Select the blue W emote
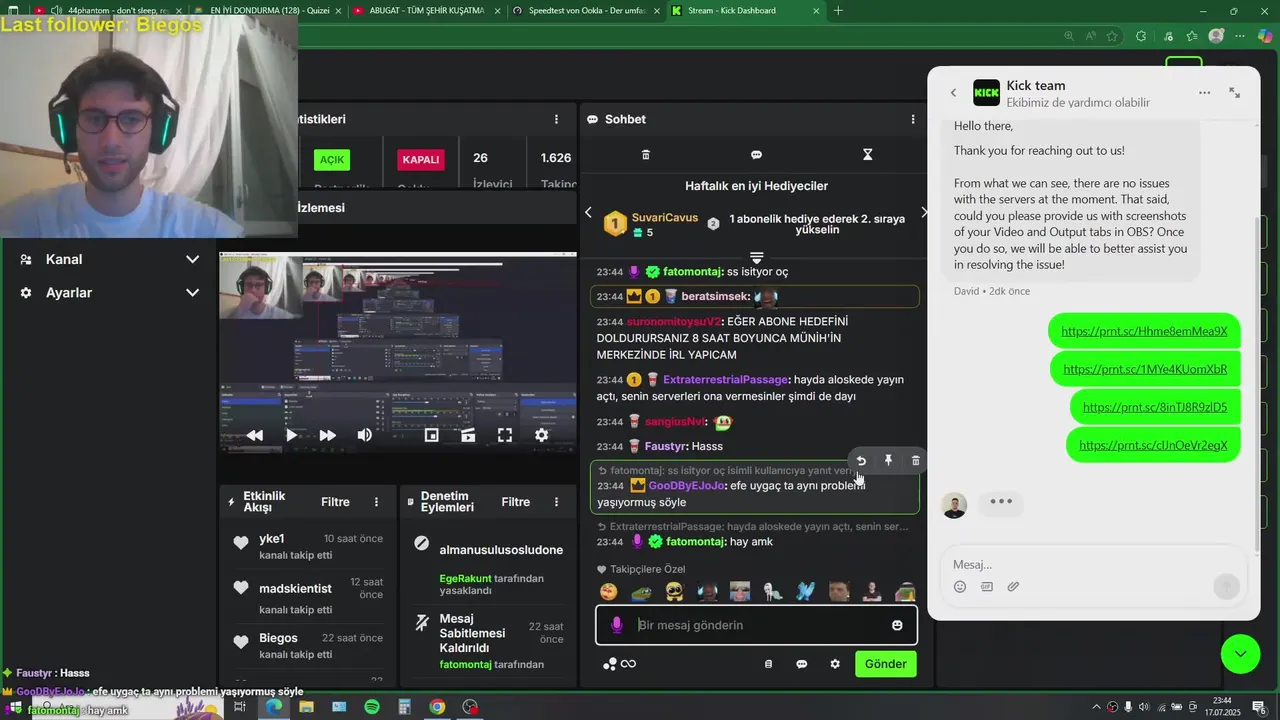The height and width of the screenshot is (720, 1280). [x=806, y=592]
